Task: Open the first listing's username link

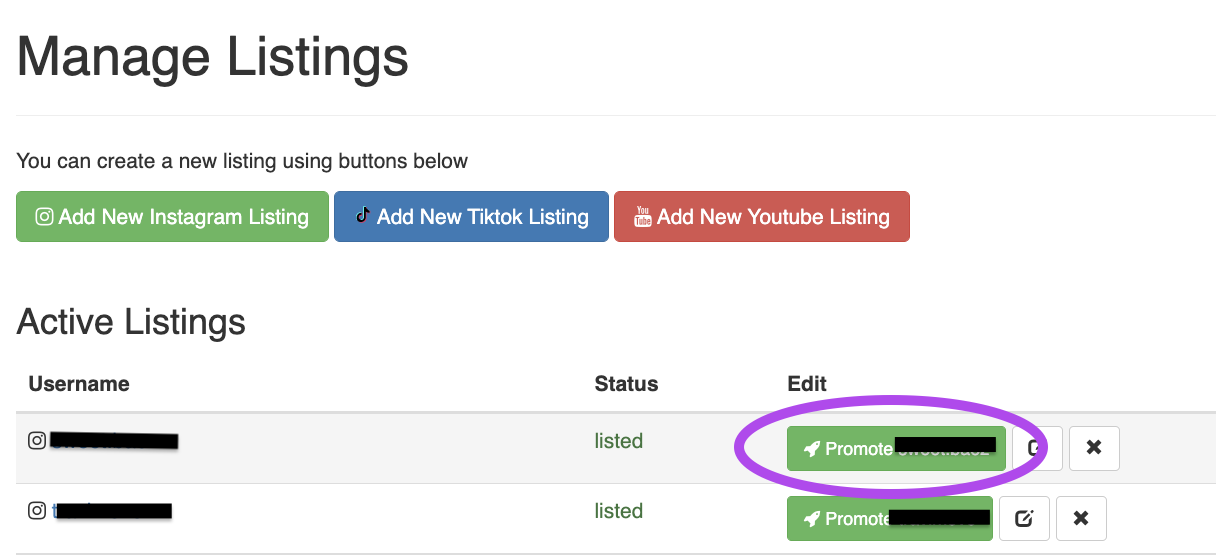Action: click(x=113, y=440)
